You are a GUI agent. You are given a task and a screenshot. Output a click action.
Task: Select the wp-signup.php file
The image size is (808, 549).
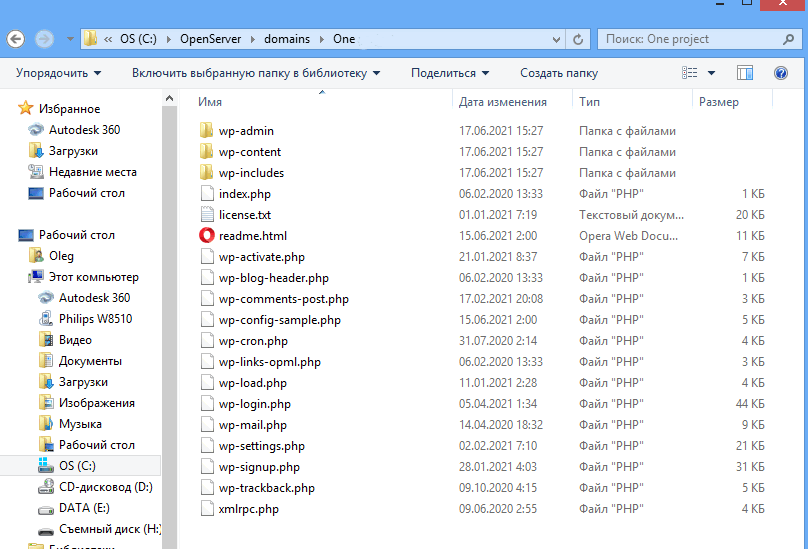coord(259,467)
